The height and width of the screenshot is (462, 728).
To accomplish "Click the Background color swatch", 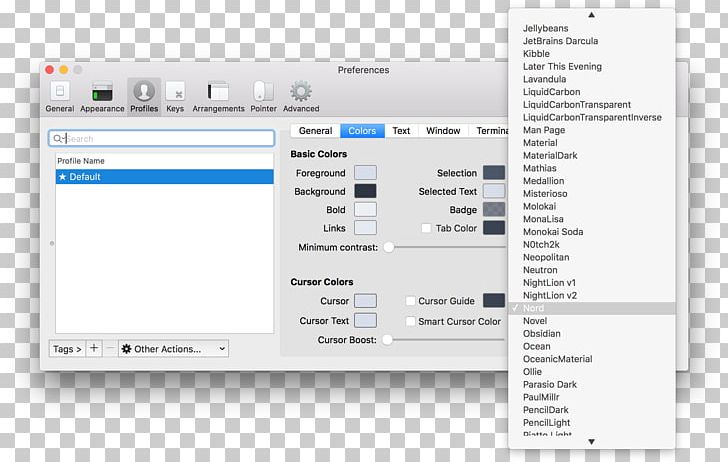I will pos(365,191).
